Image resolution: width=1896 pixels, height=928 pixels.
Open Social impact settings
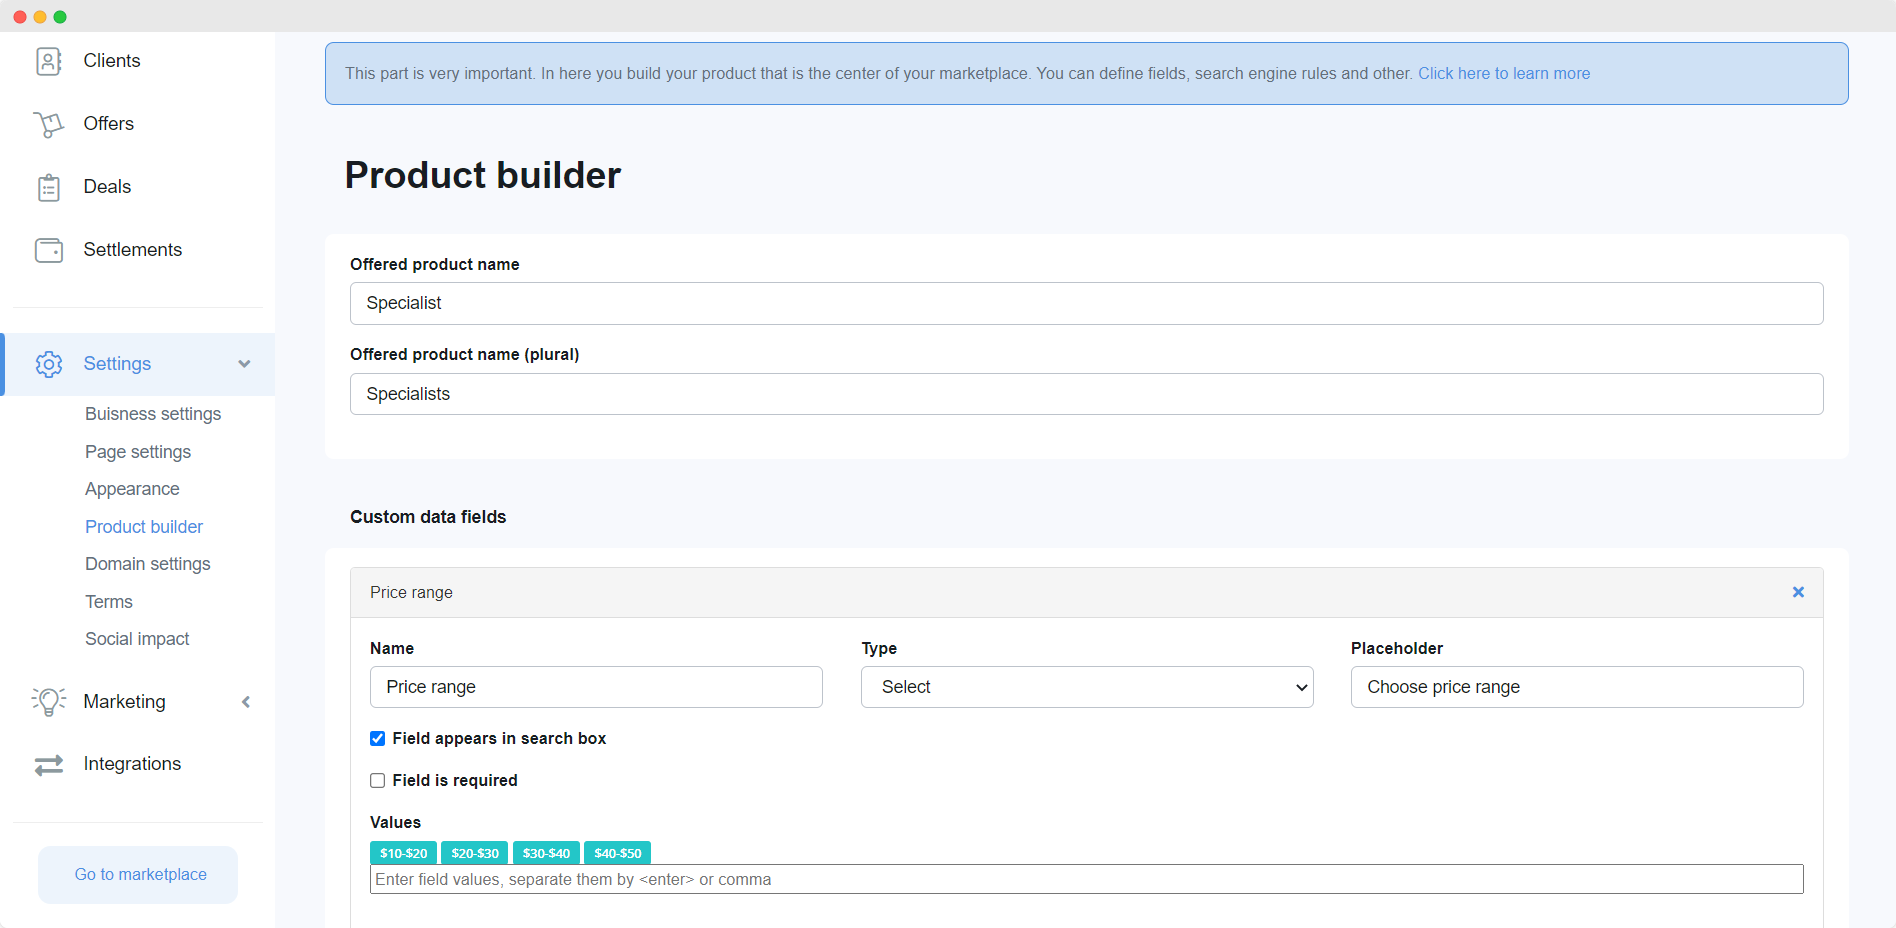(x=137, y=639)
